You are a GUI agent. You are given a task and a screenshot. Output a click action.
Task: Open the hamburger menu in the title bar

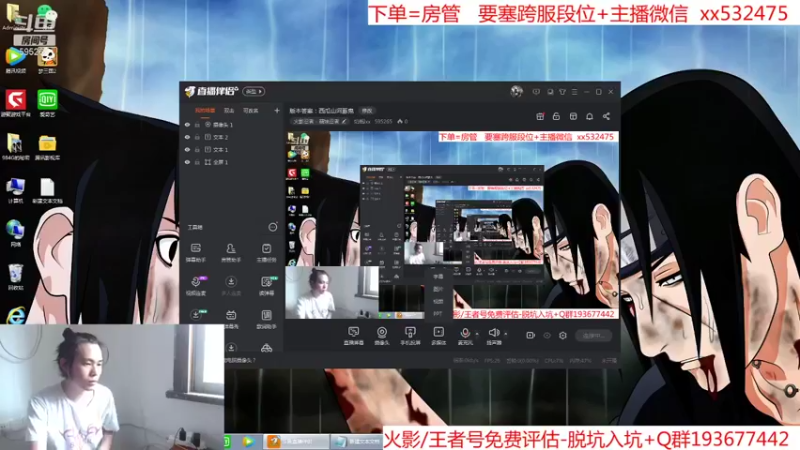[x=574, y=92]
